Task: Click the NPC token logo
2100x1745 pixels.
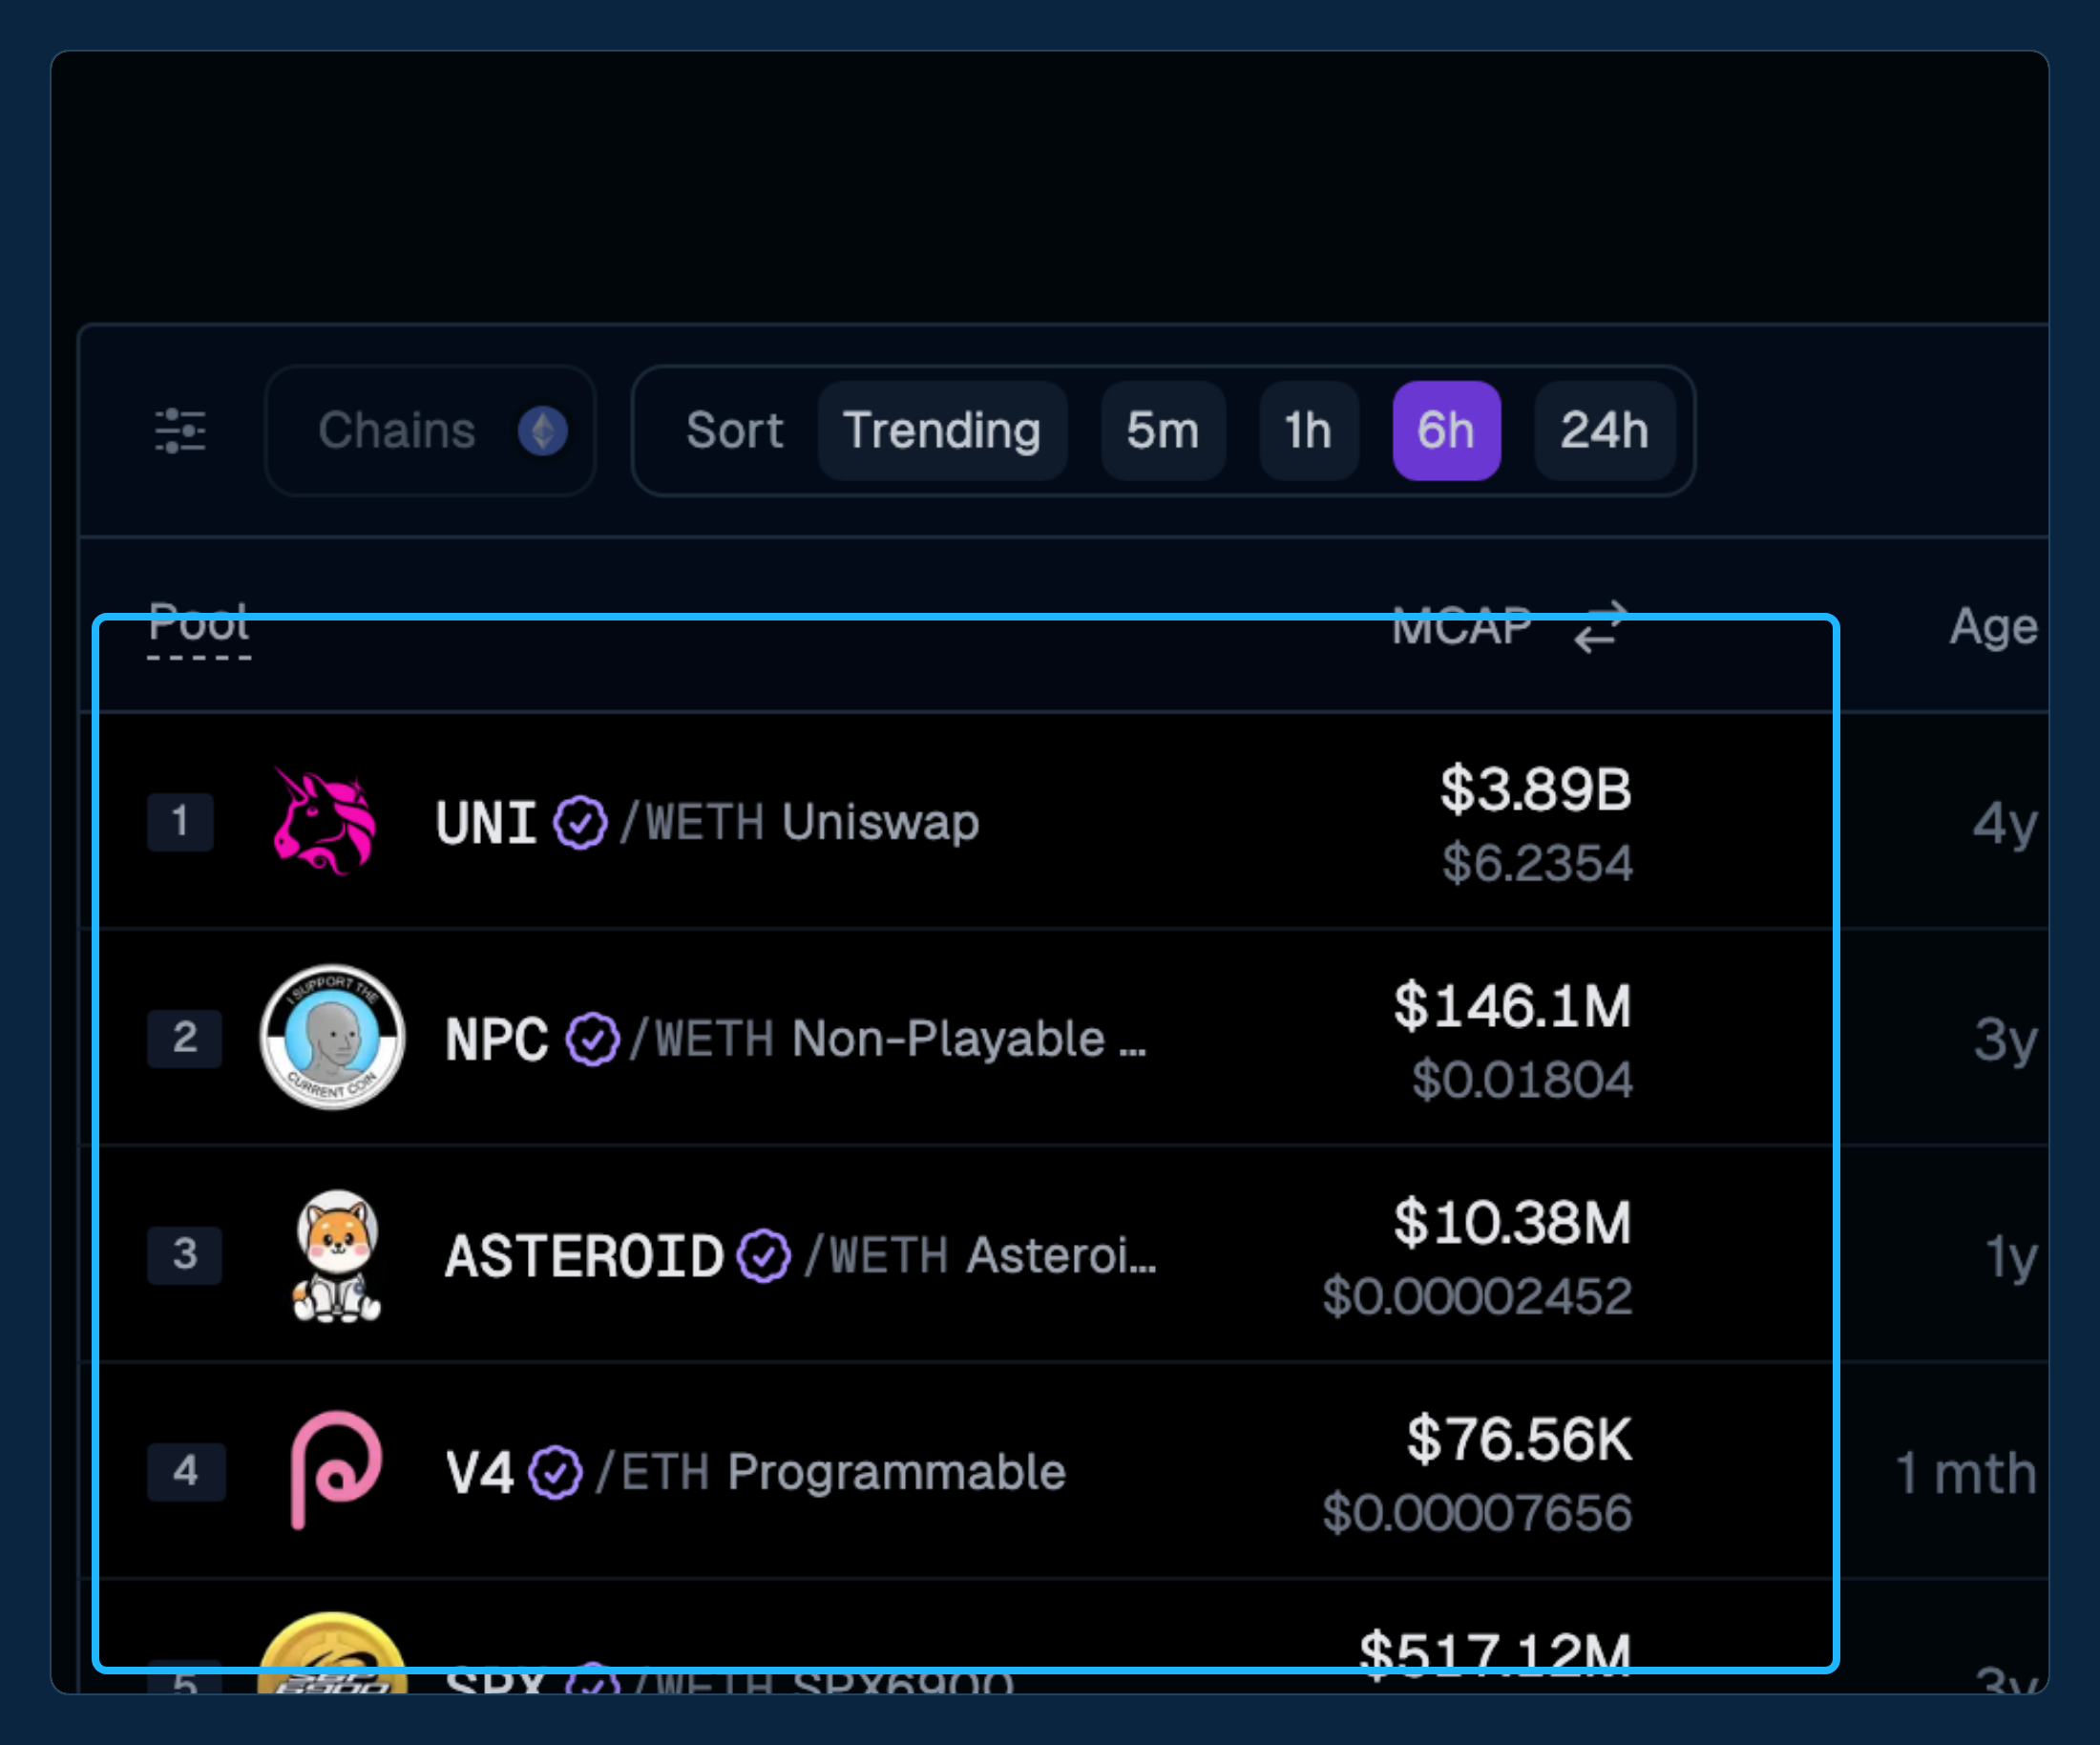Action: coord(333,1037)
